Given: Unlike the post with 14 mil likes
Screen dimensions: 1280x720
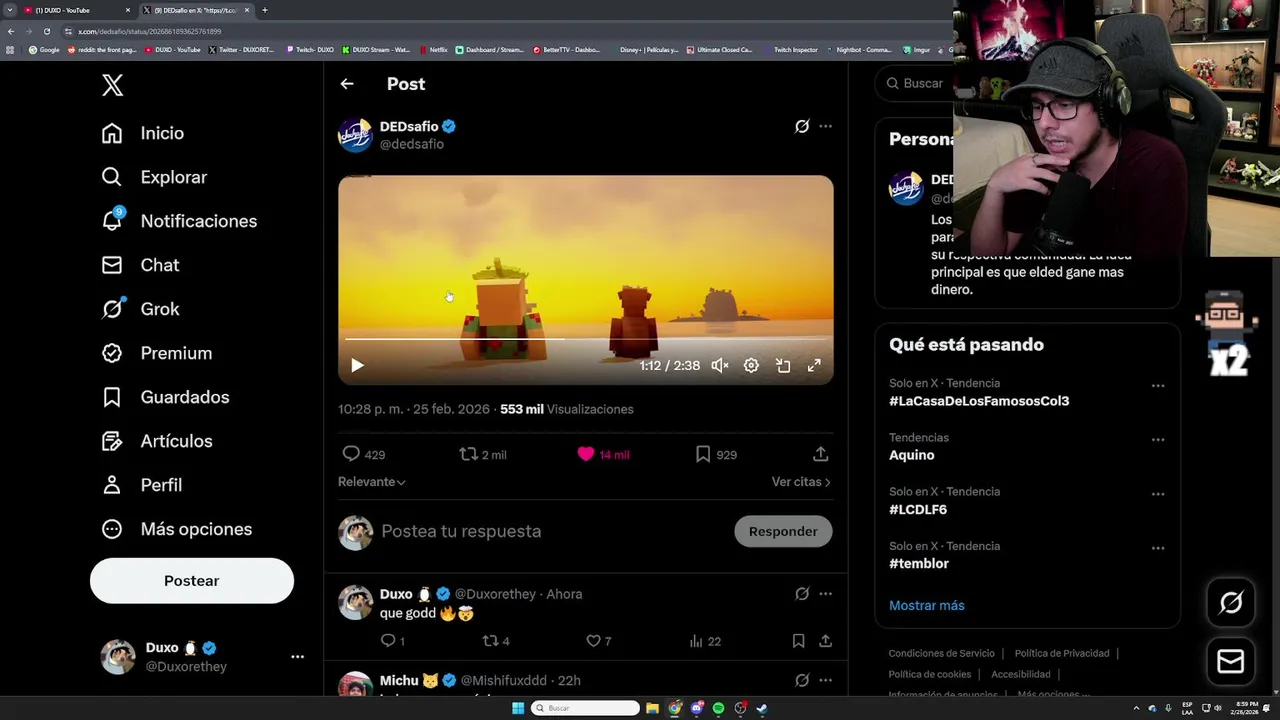Looking at the screenshot, I should coord(586,454).
